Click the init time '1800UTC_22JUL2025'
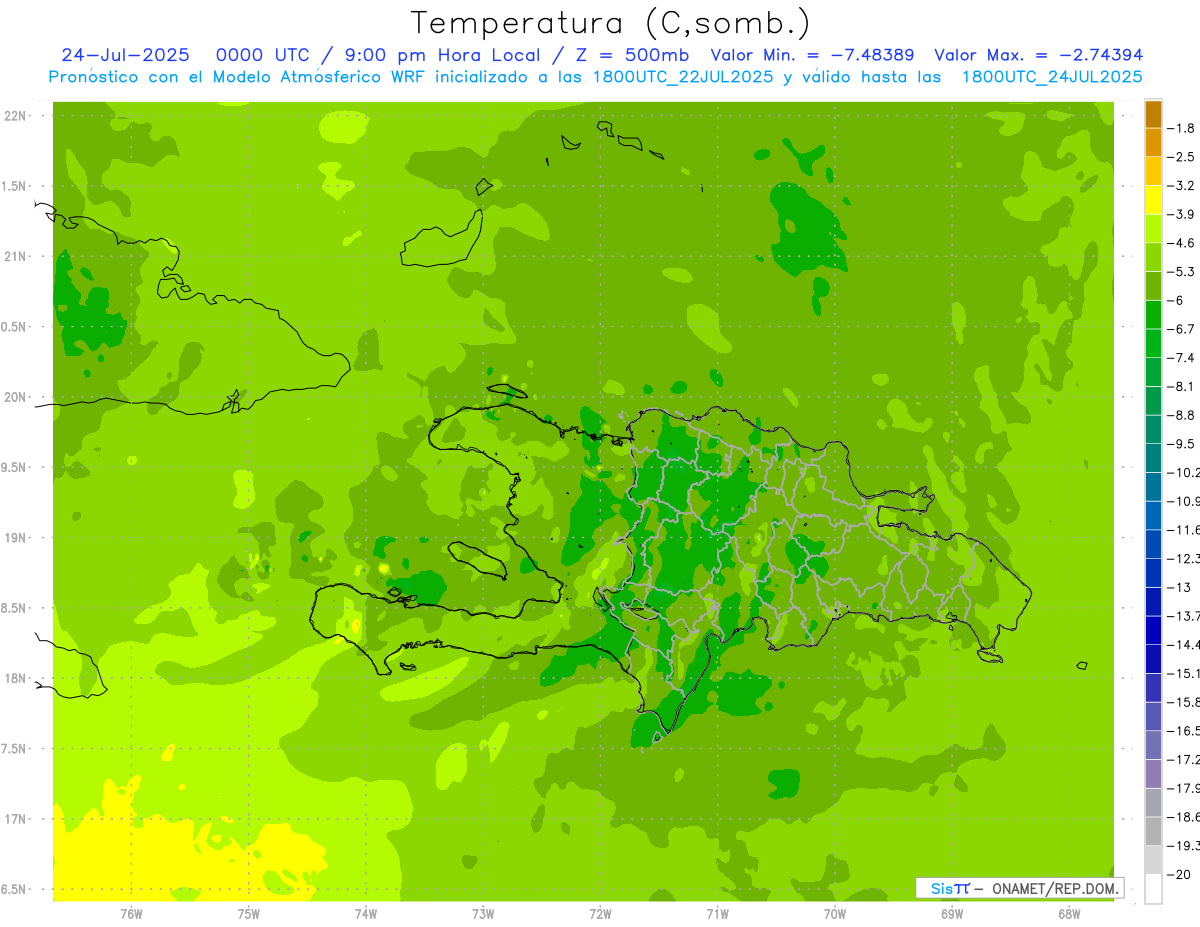Screen dimensions: 1200x927 pos(679,77)
